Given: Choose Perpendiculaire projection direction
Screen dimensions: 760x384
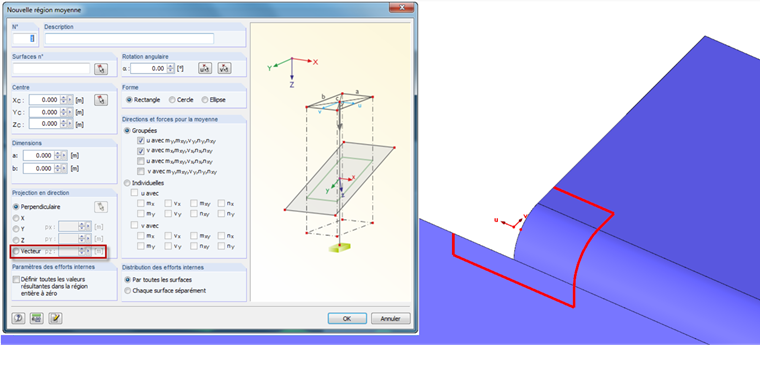Looking at the screenshot, I should [x=16, y=207].
